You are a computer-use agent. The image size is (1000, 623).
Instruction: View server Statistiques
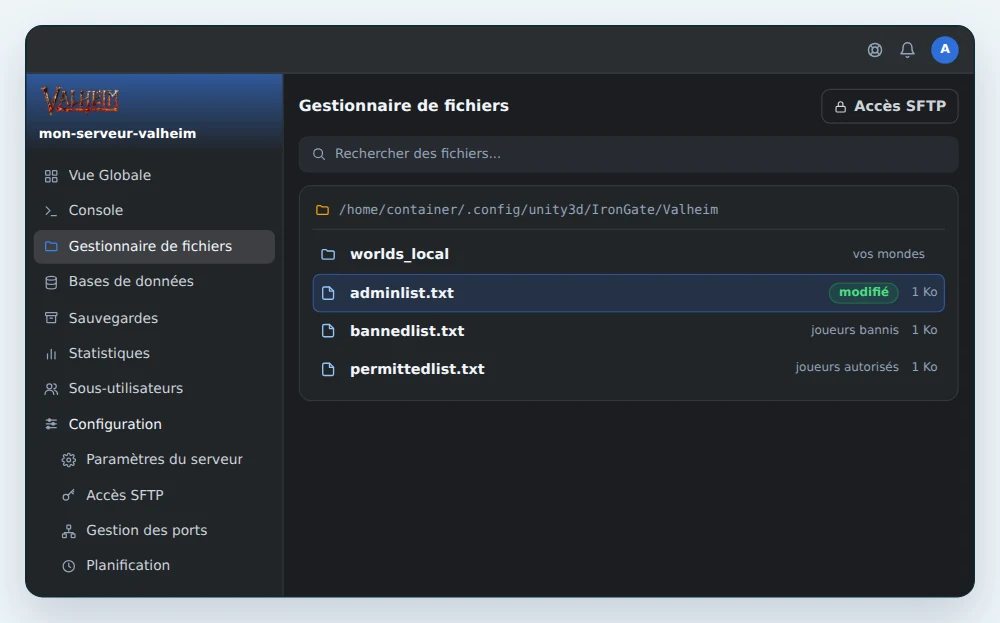[x=154, y=353]
